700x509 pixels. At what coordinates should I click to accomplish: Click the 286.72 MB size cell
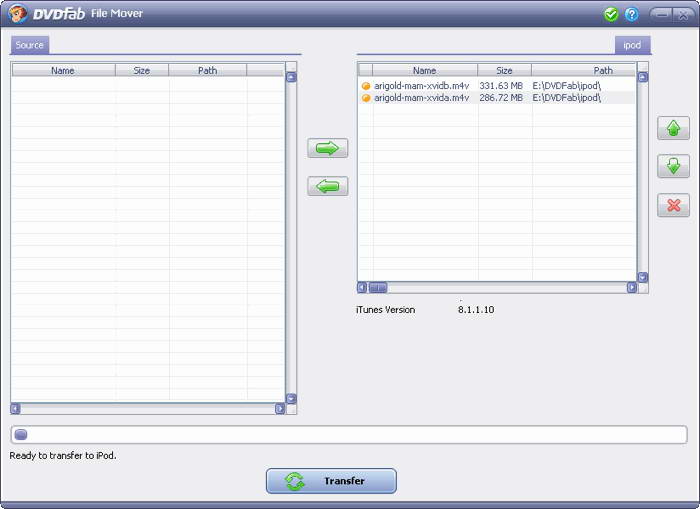(x=501, y=97)
